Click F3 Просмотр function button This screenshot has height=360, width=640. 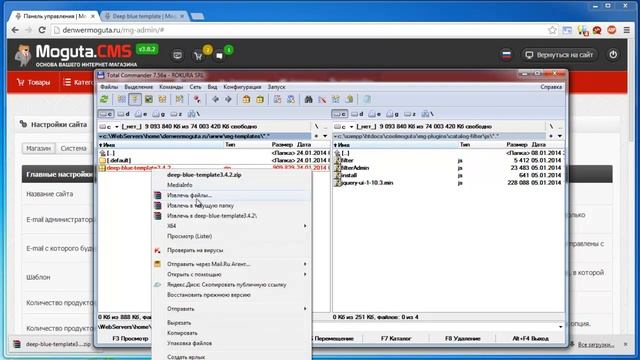tap(130, 338)
